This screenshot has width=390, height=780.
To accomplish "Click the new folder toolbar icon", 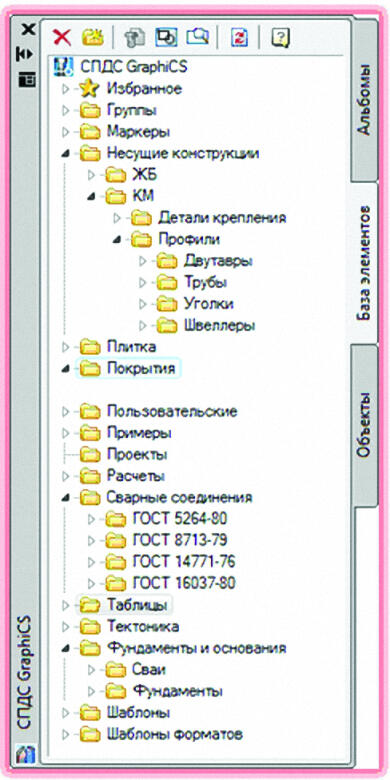I will (x=92, y=38).
